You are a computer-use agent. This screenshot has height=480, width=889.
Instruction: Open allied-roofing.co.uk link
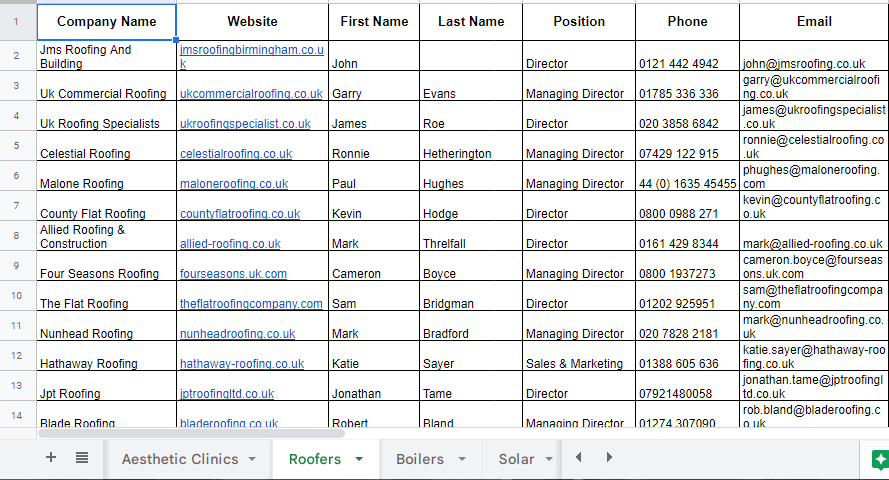tap(230, 244)
